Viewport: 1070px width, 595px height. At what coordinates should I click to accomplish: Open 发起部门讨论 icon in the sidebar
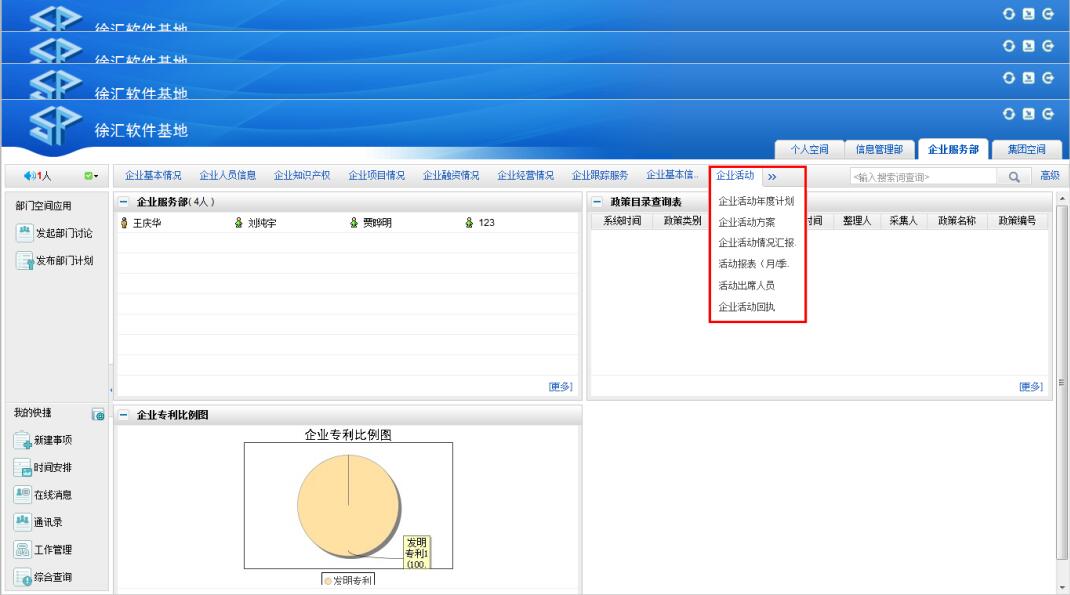[25, 233]
